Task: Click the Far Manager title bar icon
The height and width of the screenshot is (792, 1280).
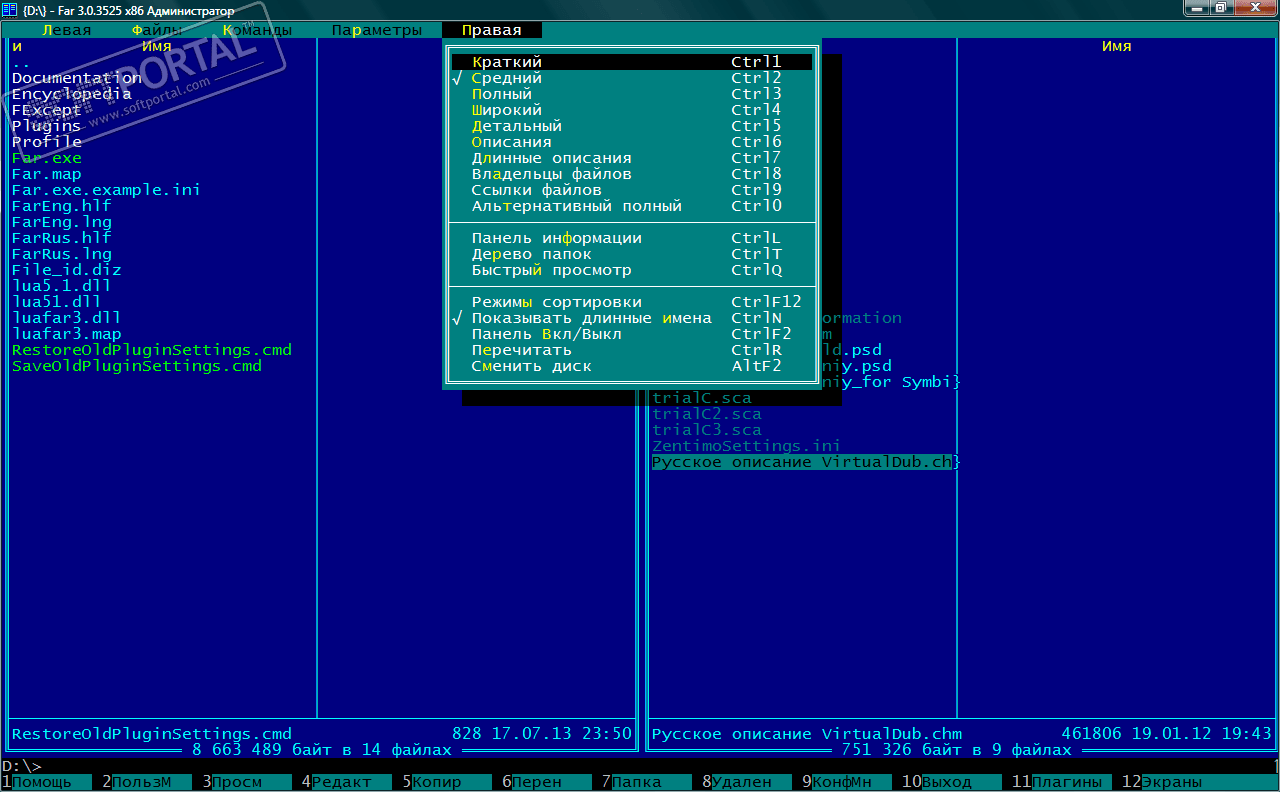Action: 10,10
